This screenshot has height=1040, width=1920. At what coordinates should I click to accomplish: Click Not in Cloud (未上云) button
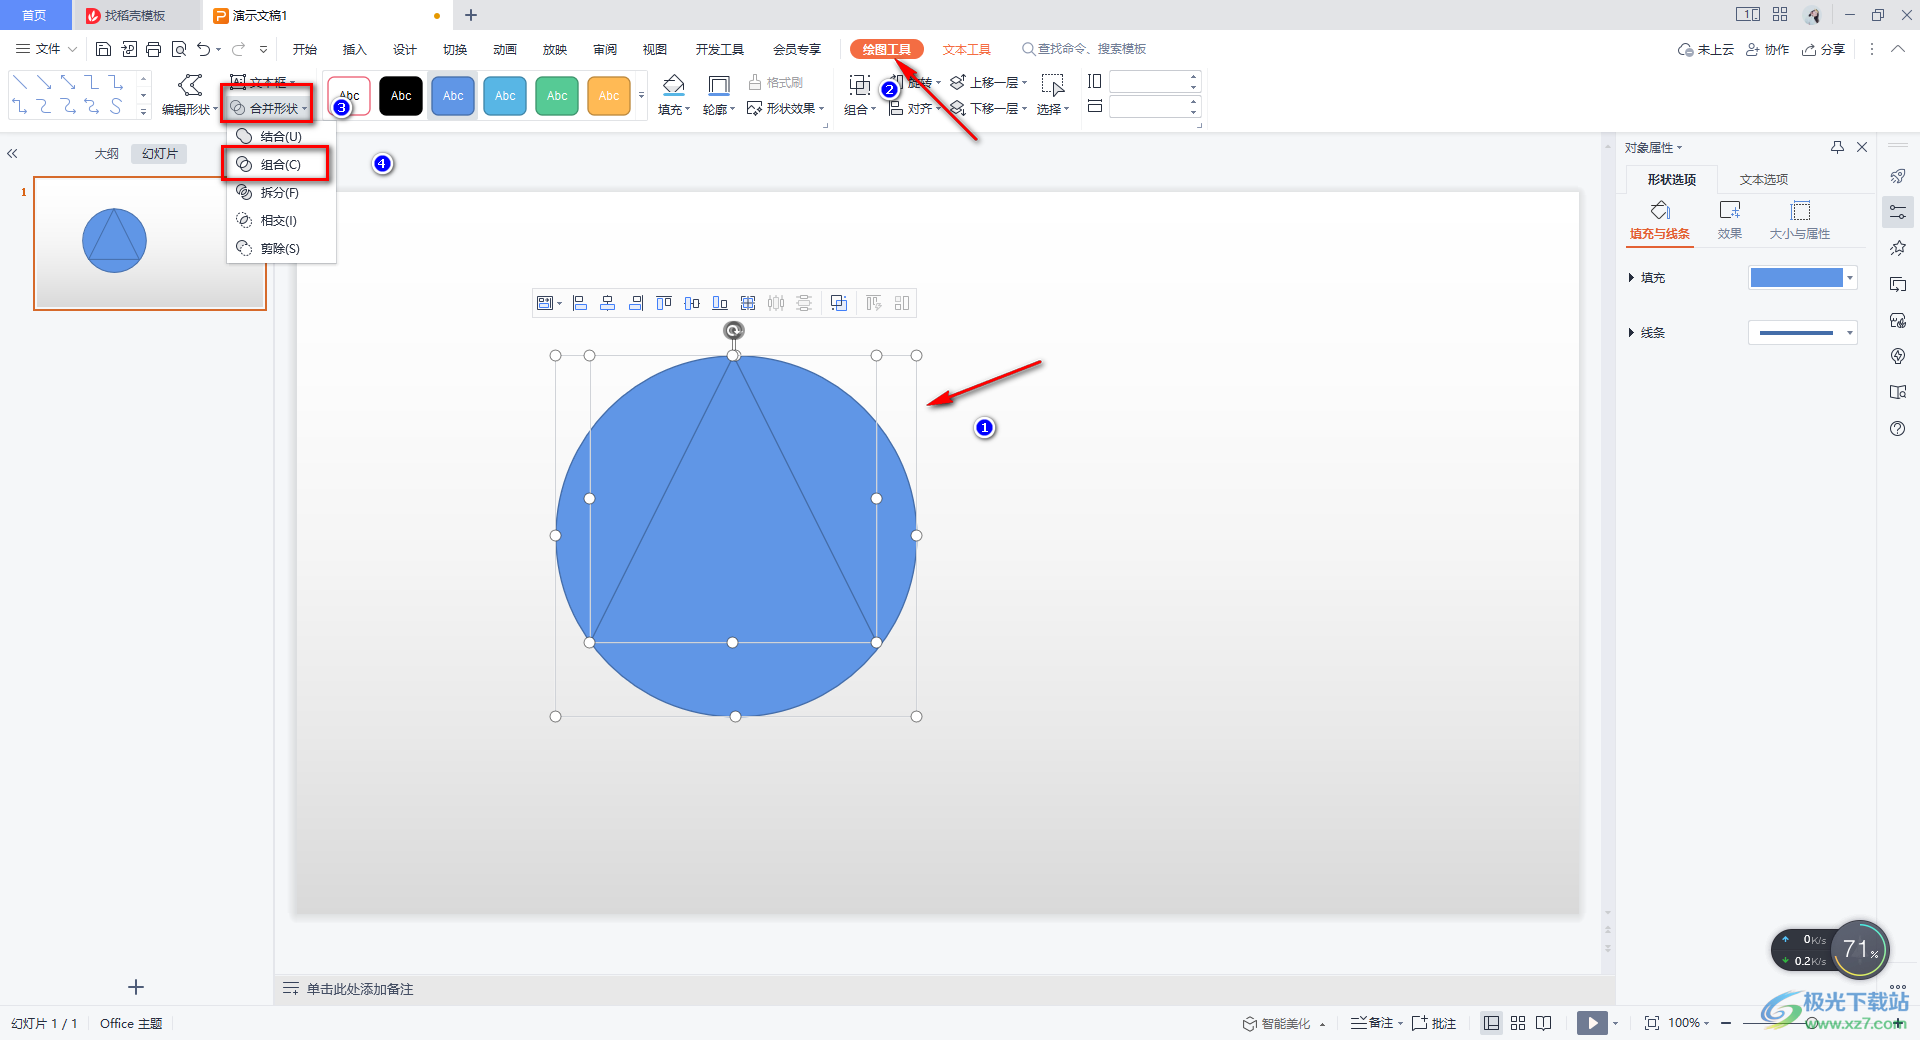point(1706,49)
